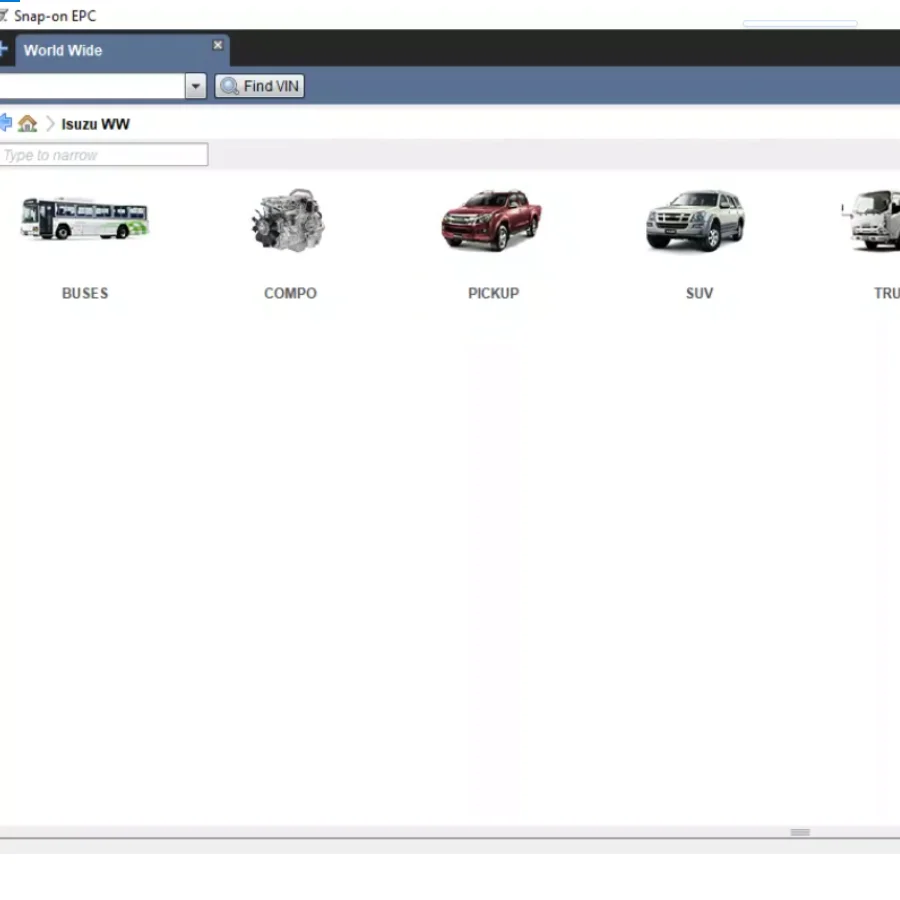Screen dimensions: 900x900
Task: Click the Snap-on EPC application icon
Action: [x=10, y=16]
